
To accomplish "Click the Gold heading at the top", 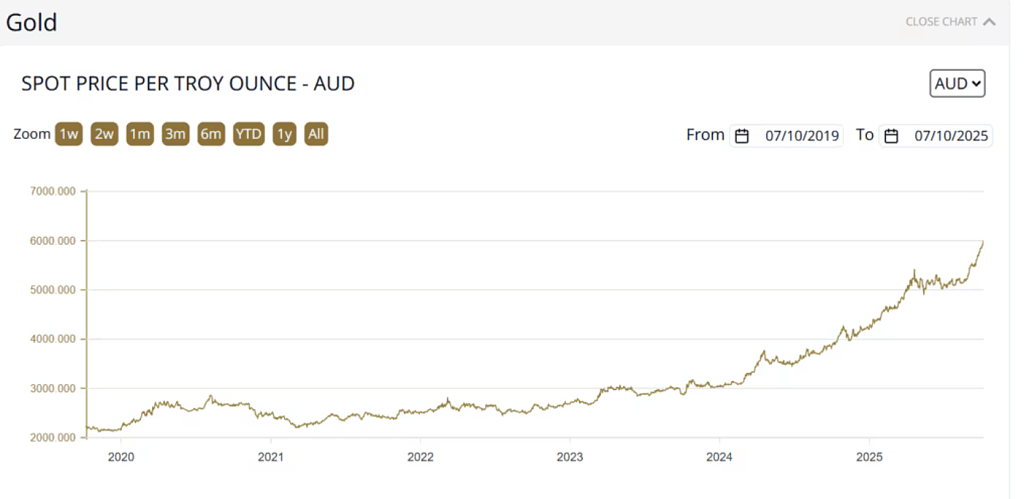I will click(31, 22).
